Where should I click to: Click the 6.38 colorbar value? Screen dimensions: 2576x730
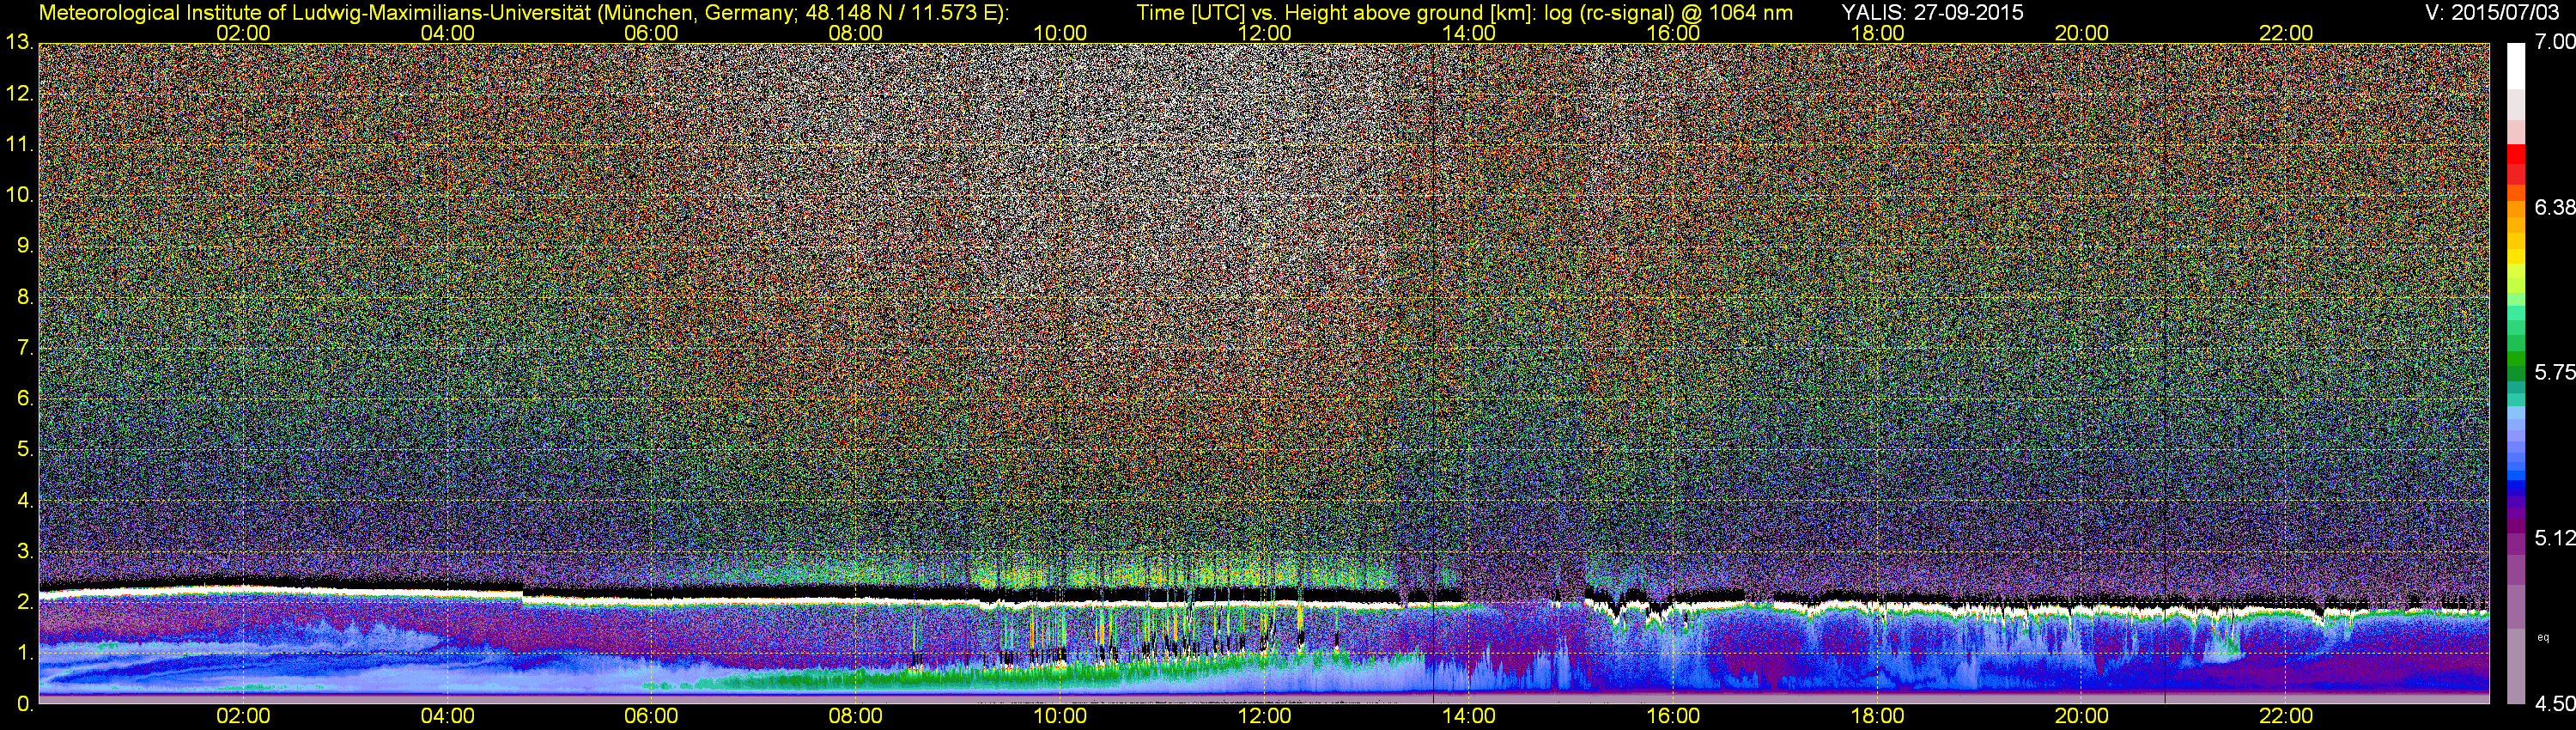point(2555,207)
